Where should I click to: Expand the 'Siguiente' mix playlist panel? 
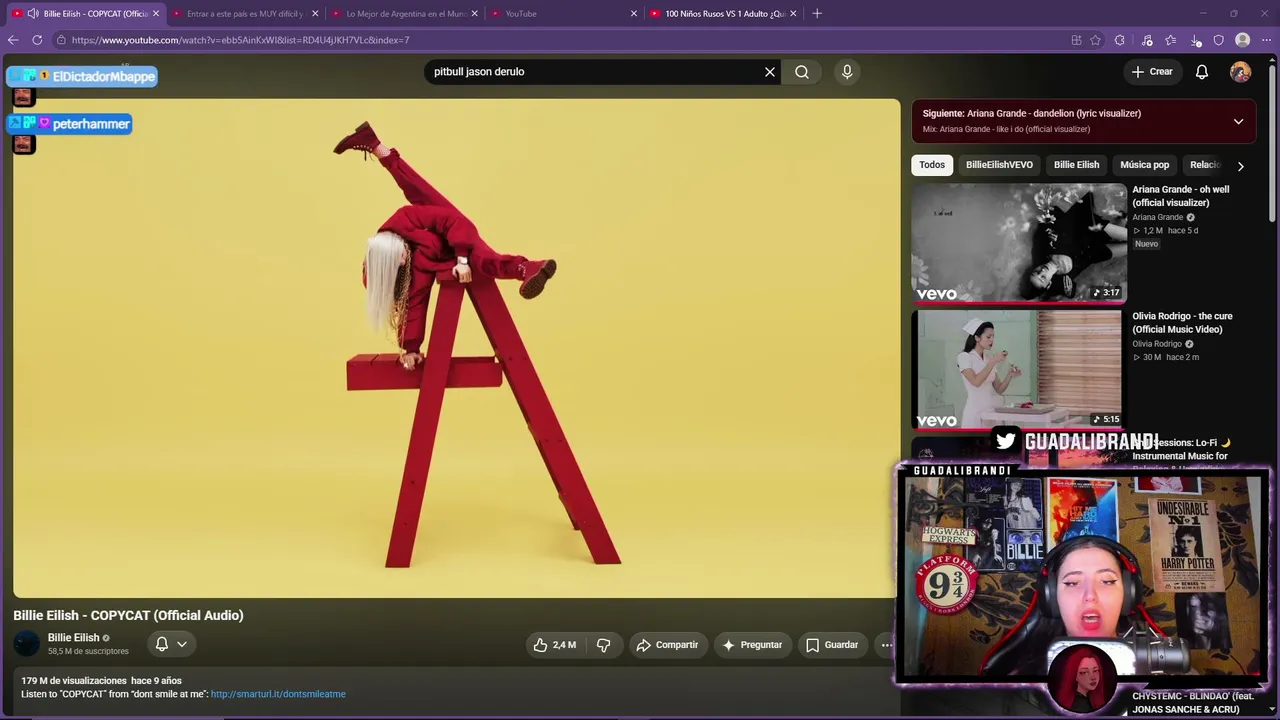pos(1238,122)
